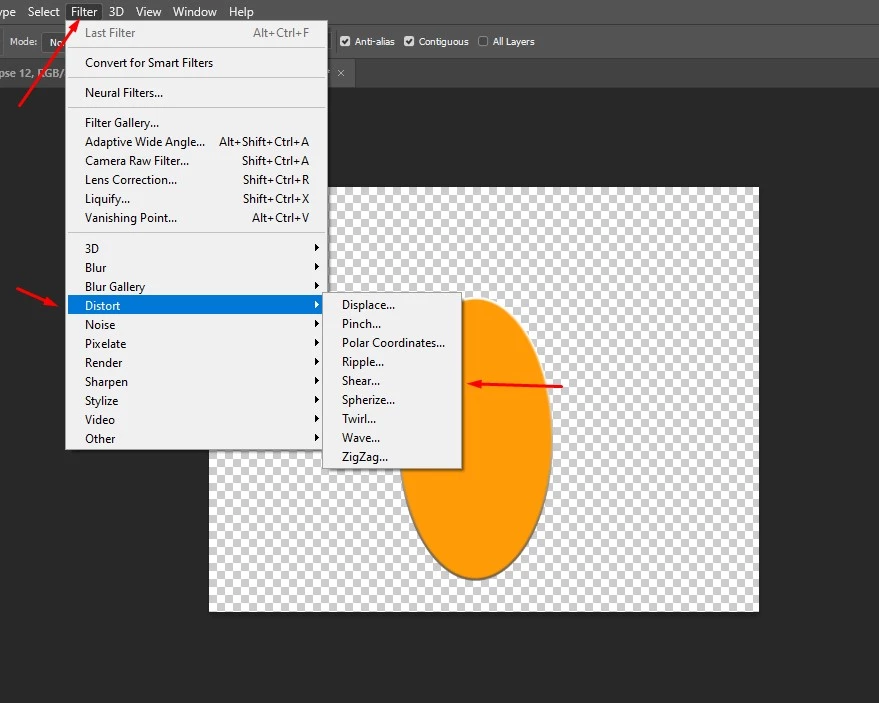Expand the 3D filter submenu
Screen dimensions: 879x703
coord(196,248)
